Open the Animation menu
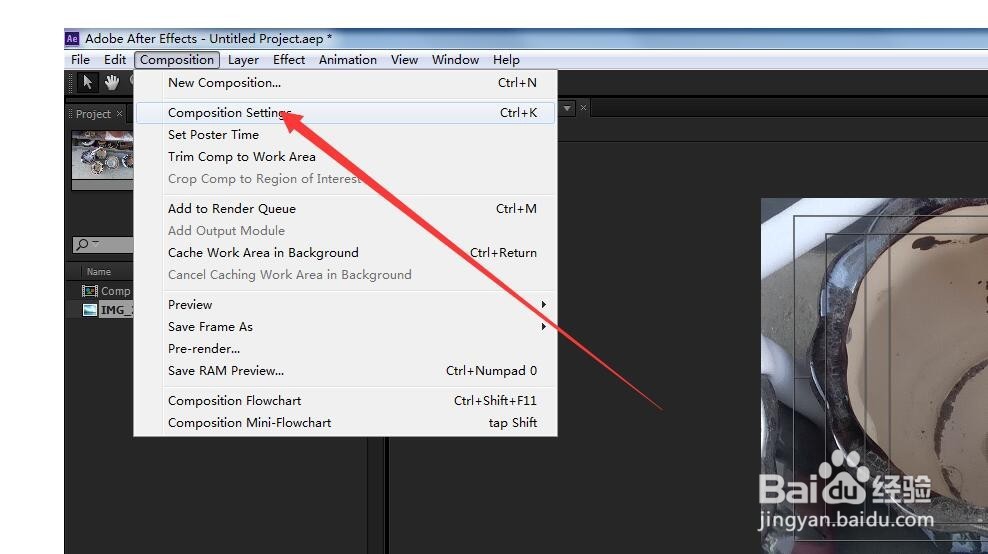988x554 pixels. click(348, 59)
